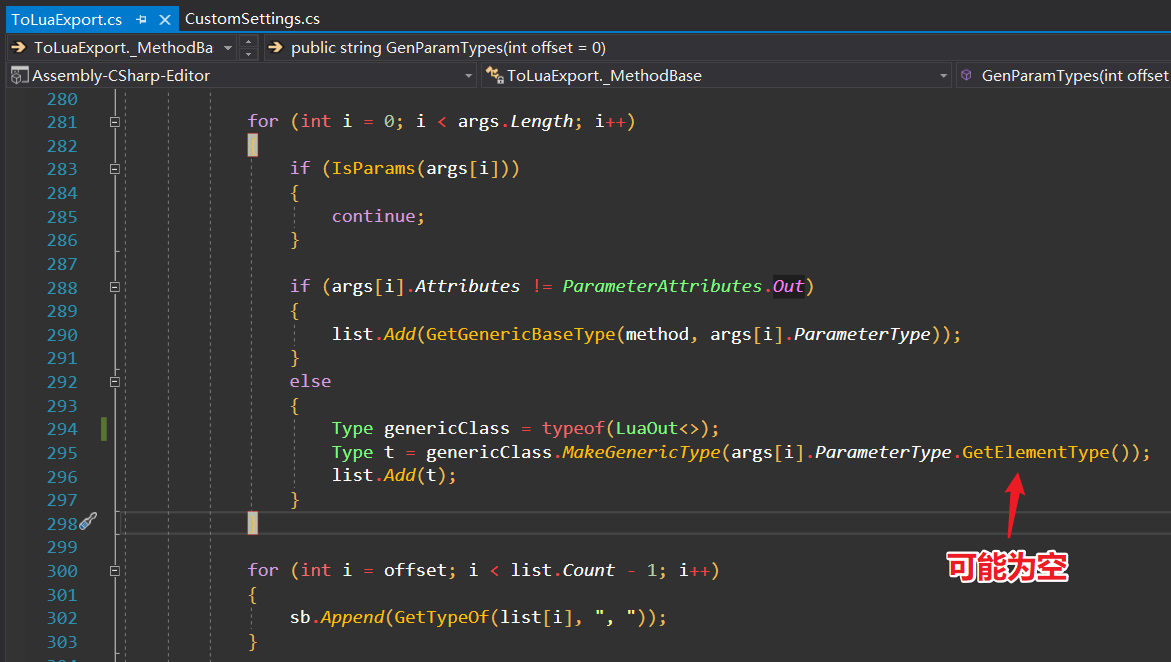This screenshot has height=662, width=1171.
Task: Collapse the Attributes if block at line 288
Action: 115,287
